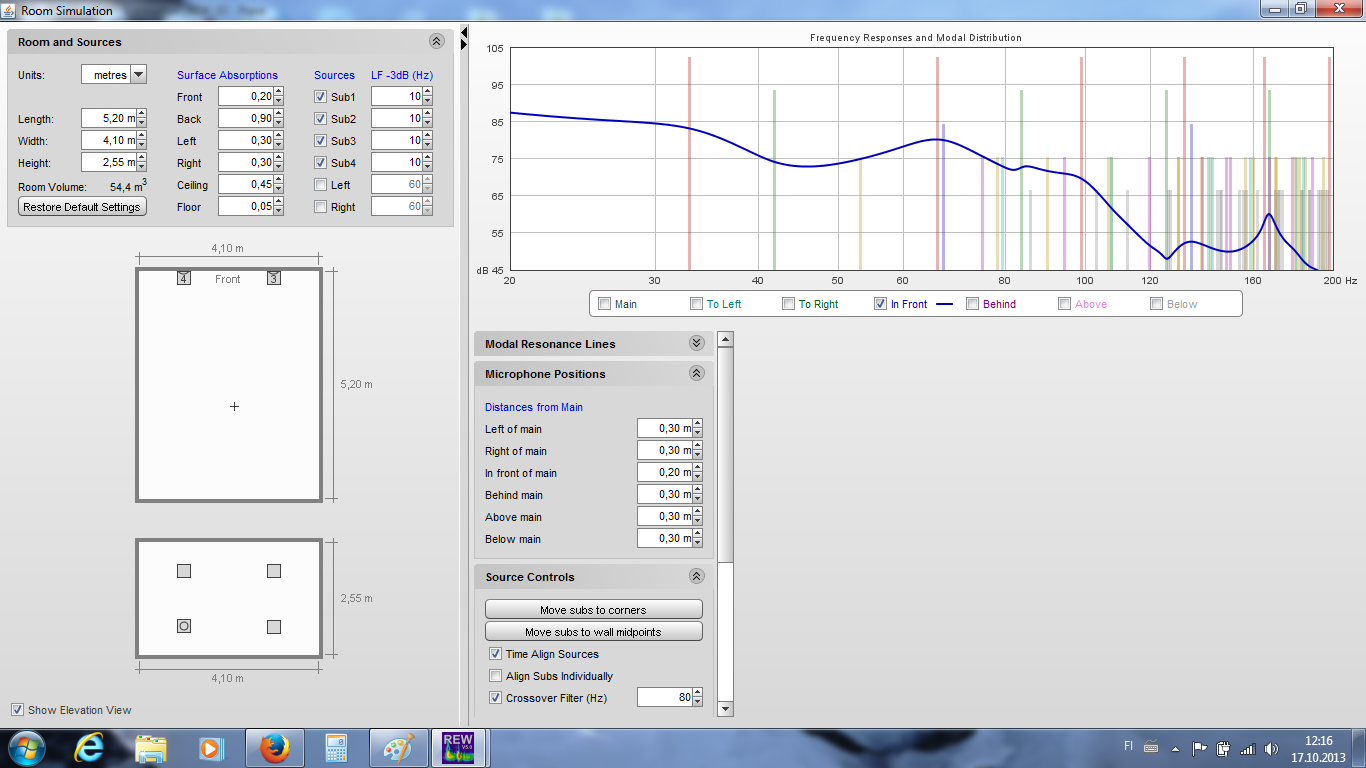Open Calculator from the taskbar

[336, 748]
